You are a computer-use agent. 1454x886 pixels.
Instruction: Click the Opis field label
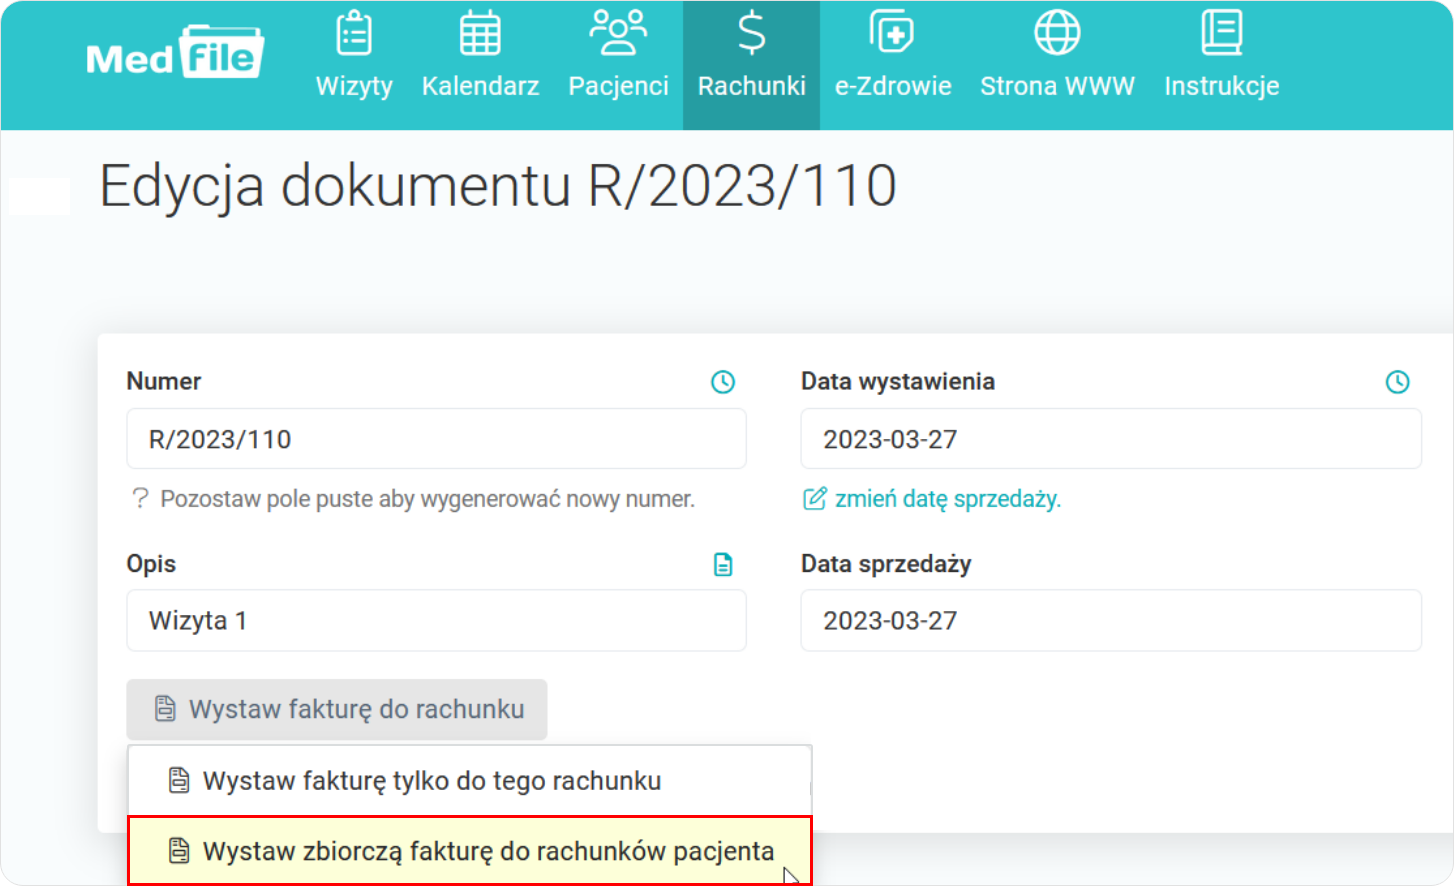(151, 564)
